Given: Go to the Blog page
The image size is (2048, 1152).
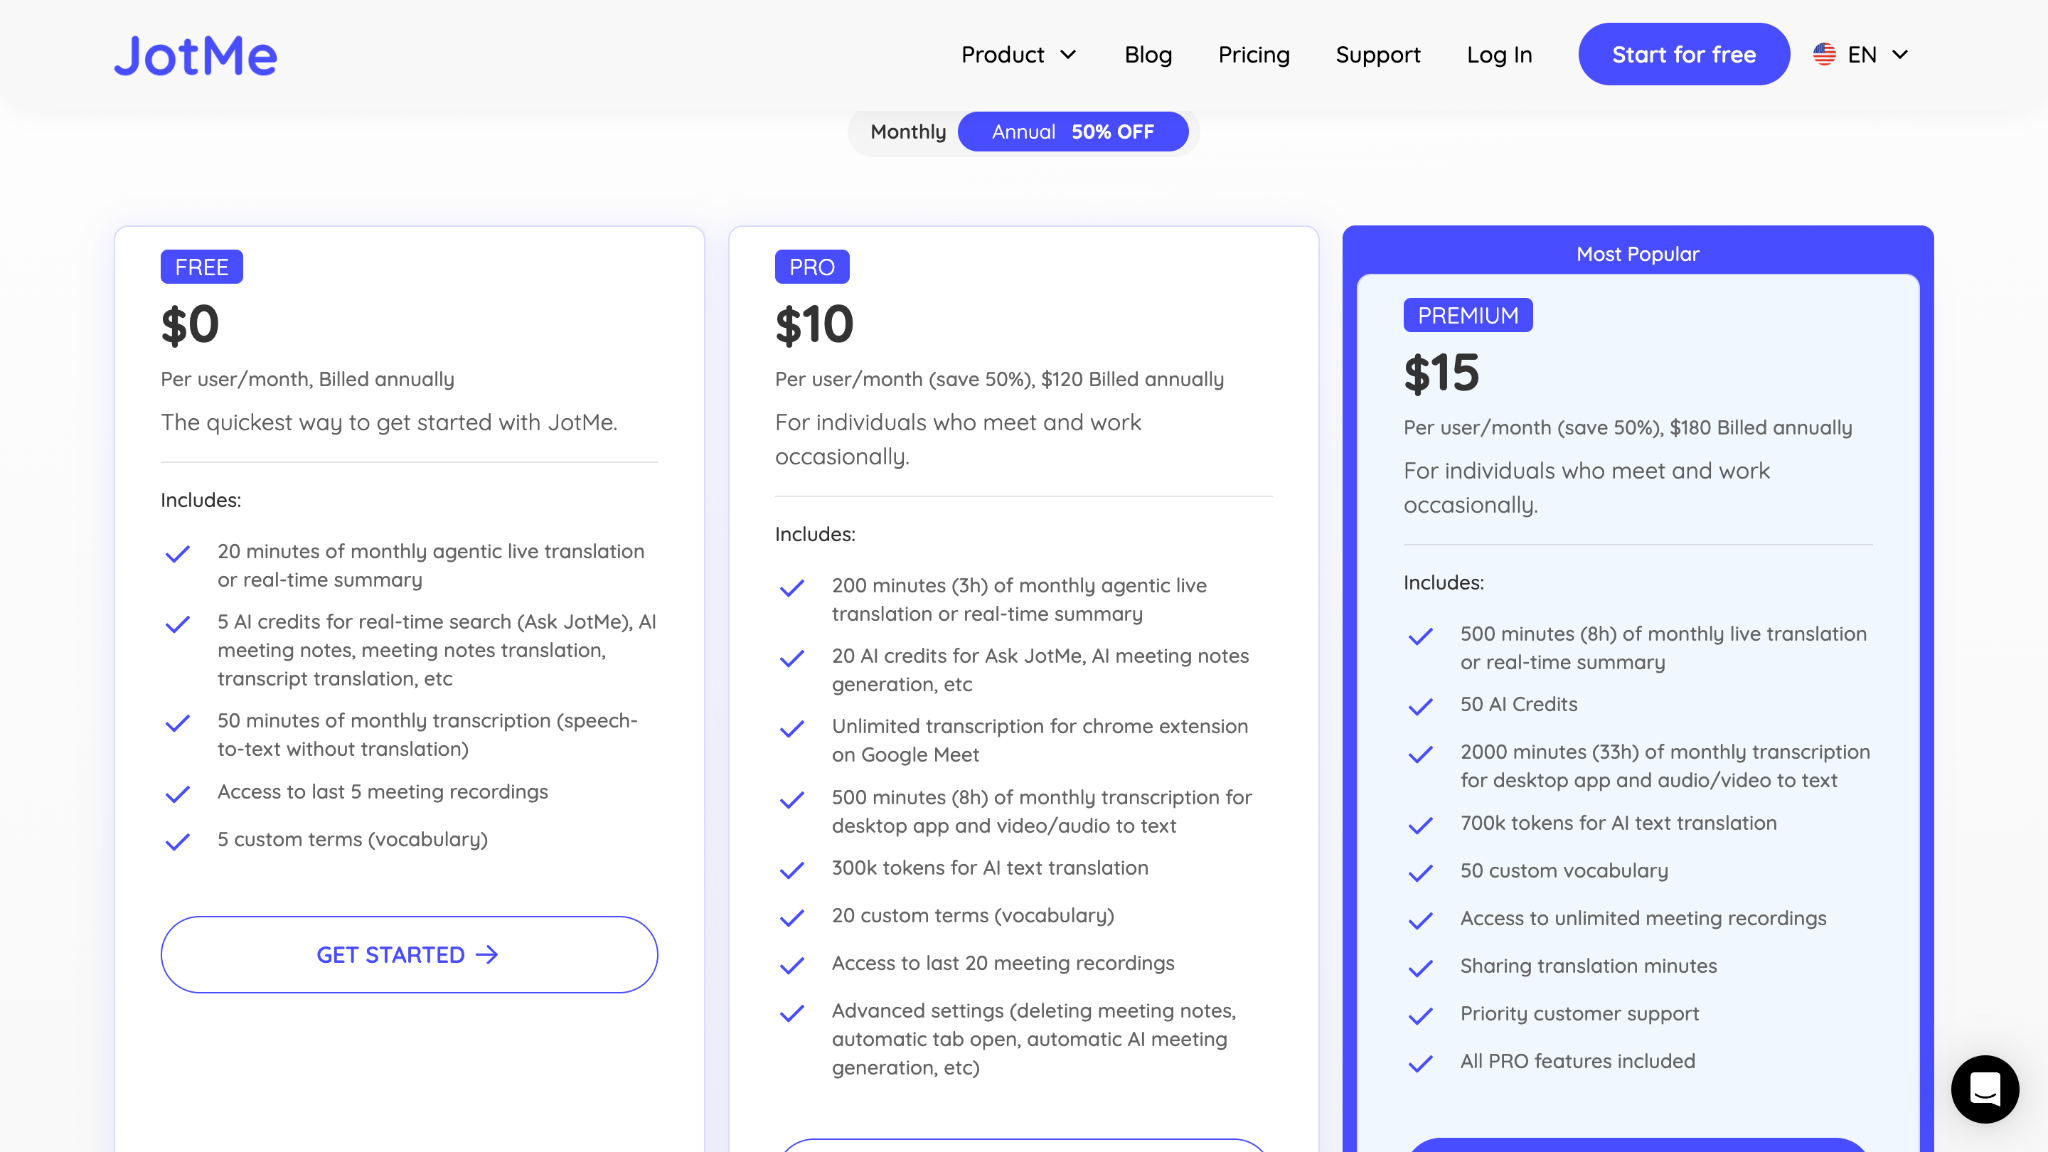Looking at the screenshot, I should tap(1148, 55).
